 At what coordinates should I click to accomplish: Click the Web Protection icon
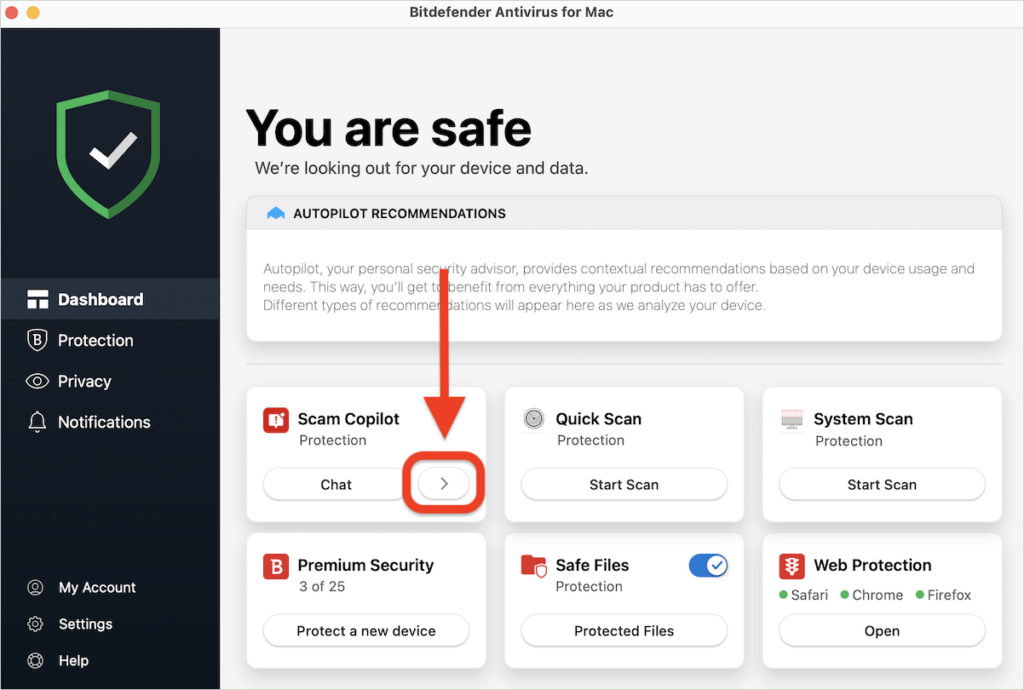coord(793,565)
